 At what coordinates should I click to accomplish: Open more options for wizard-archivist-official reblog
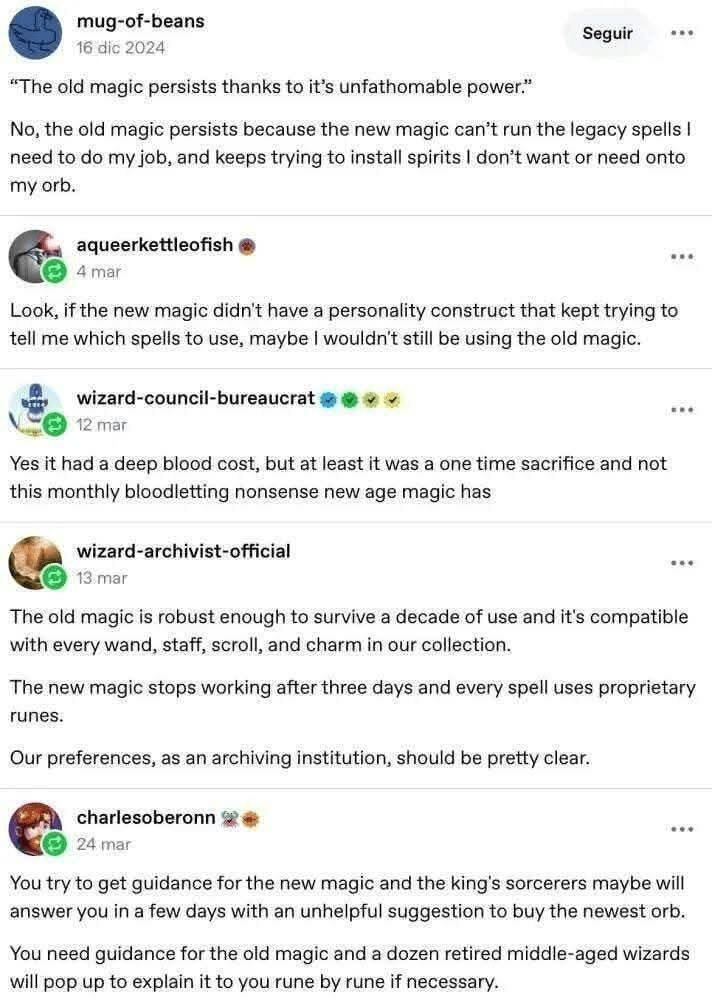(x=682, y=563)
